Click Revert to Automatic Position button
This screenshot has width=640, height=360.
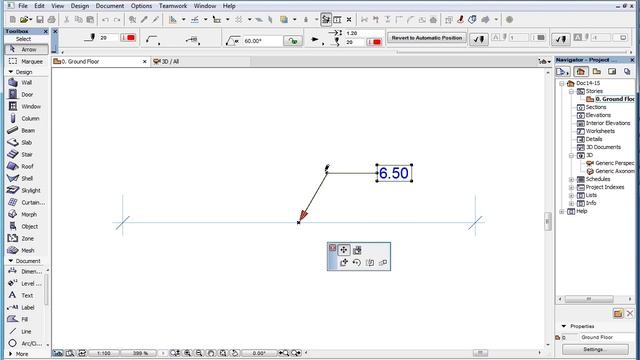tap(427, 38)
